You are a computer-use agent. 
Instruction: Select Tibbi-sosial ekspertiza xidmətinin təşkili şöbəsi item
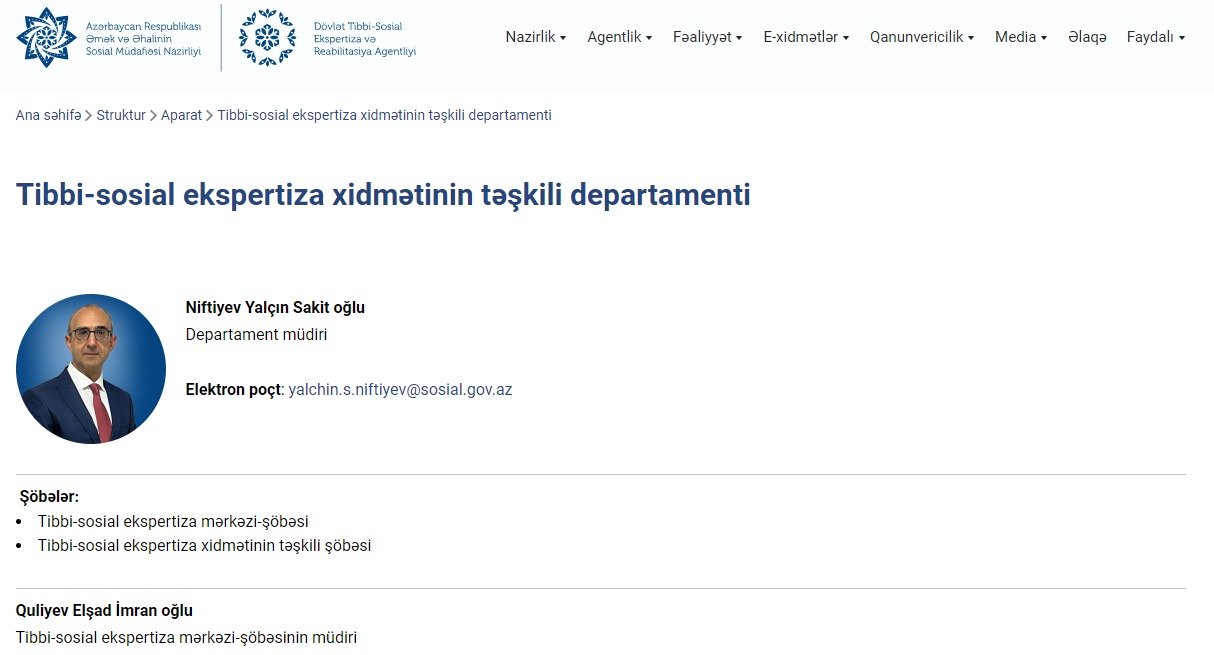coord(204,546)
